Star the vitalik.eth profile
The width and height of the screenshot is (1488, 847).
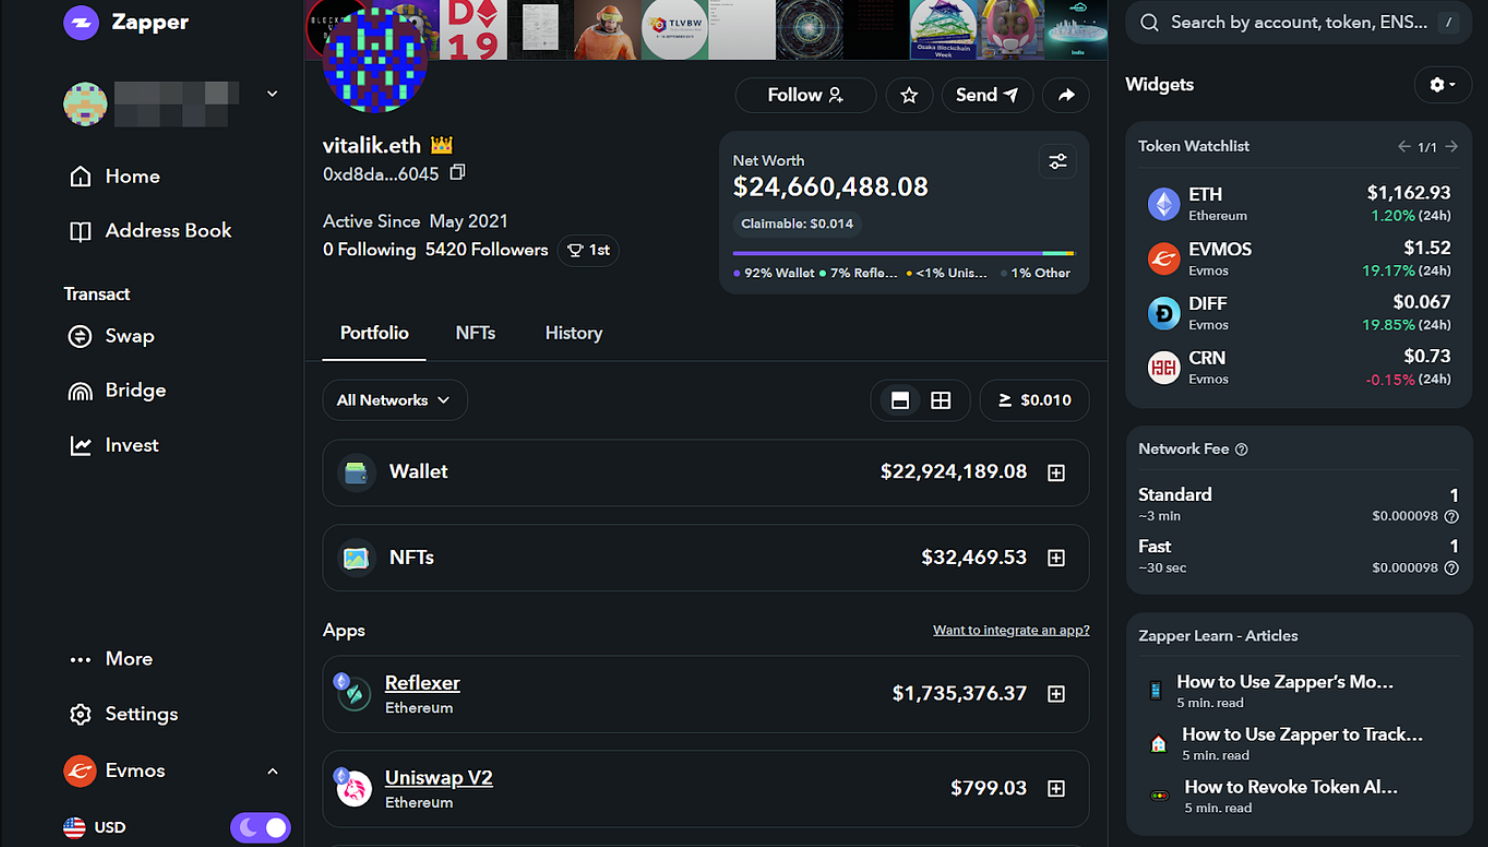pos(909,95)
